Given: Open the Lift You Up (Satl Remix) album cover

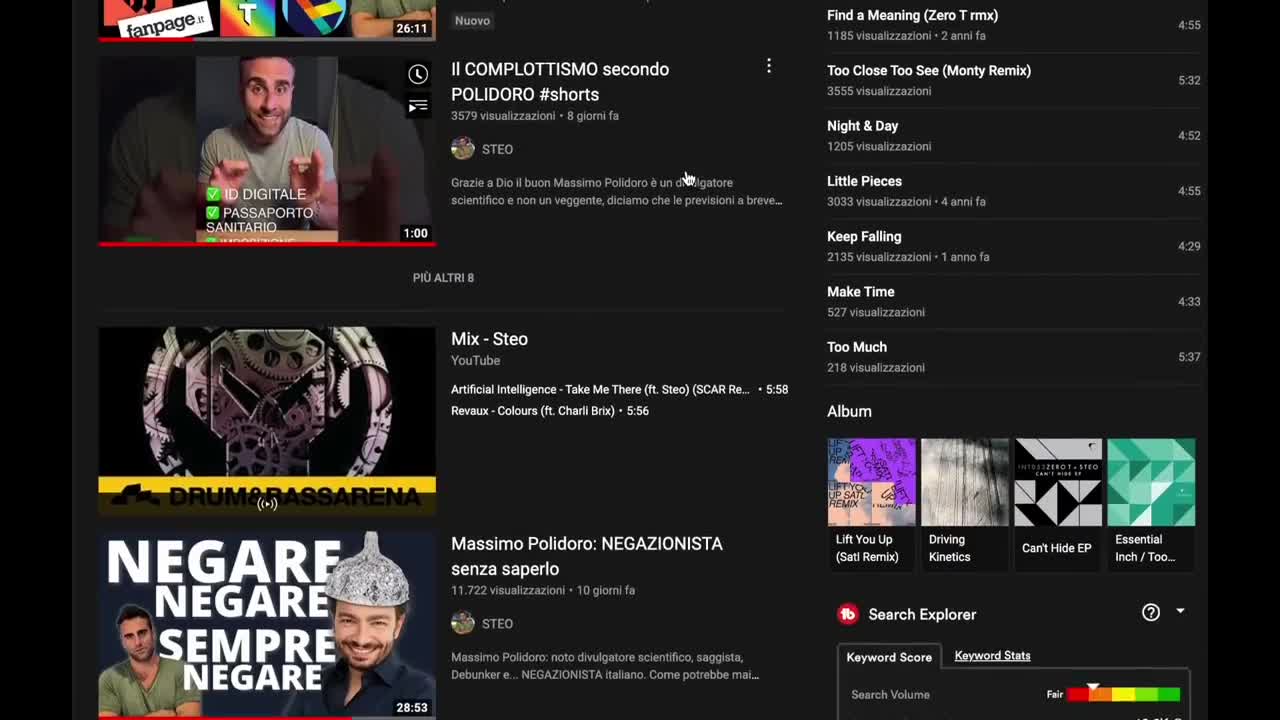Looking at the screenshot, I should coord(870,481).
